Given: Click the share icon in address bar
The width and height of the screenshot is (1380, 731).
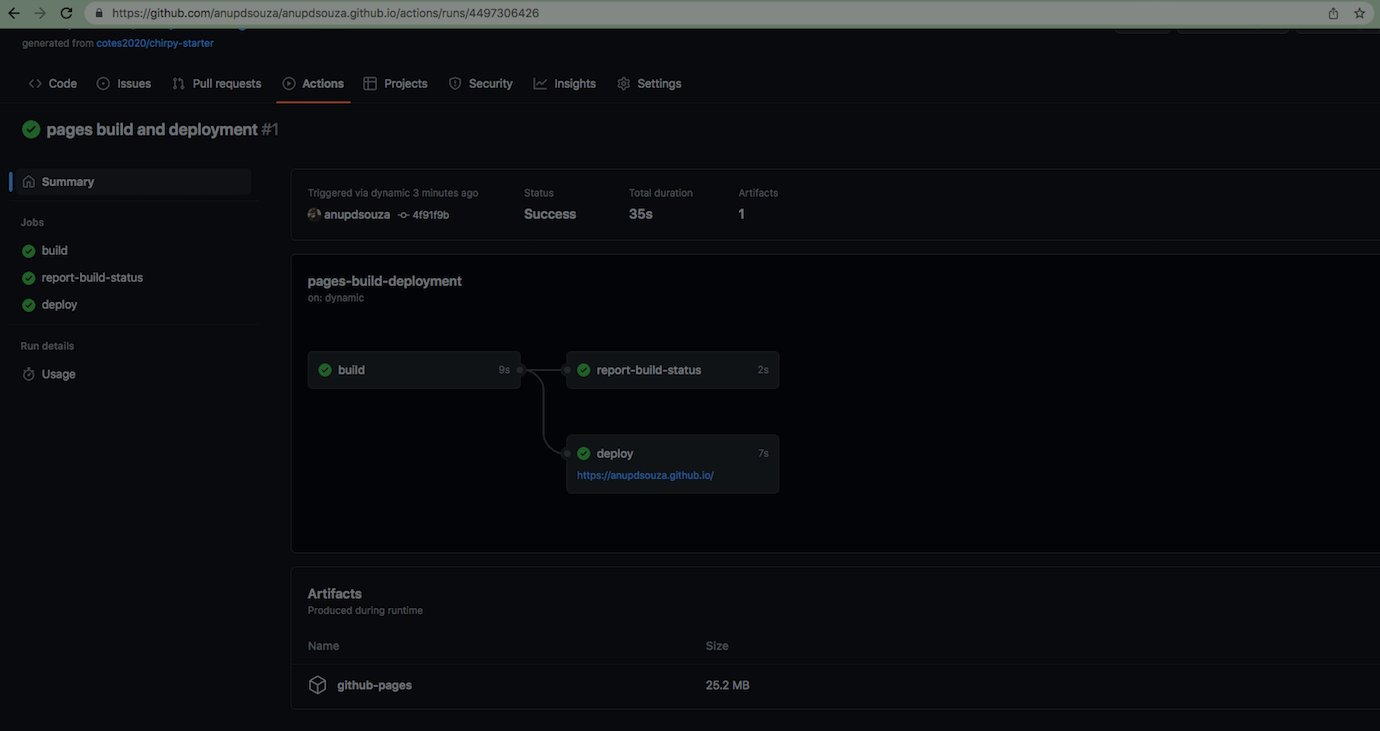Looking at the screenshot, I should [x=1333, y=13].
